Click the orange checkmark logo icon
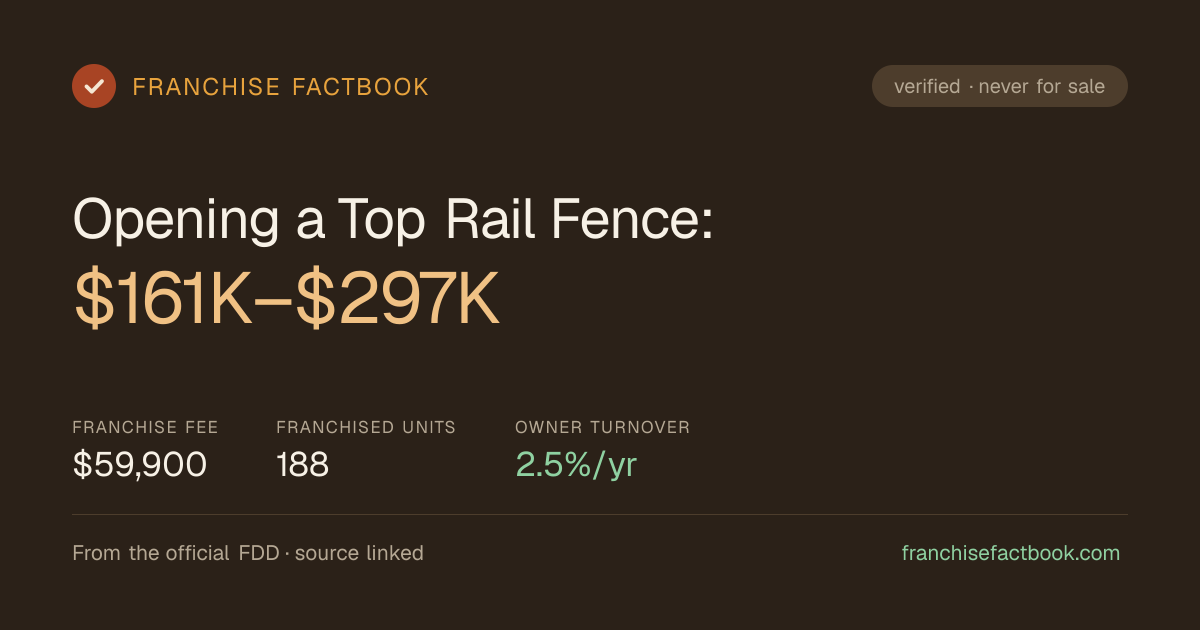The width and height of the screenshot is (1200, 630). point(94,86)
